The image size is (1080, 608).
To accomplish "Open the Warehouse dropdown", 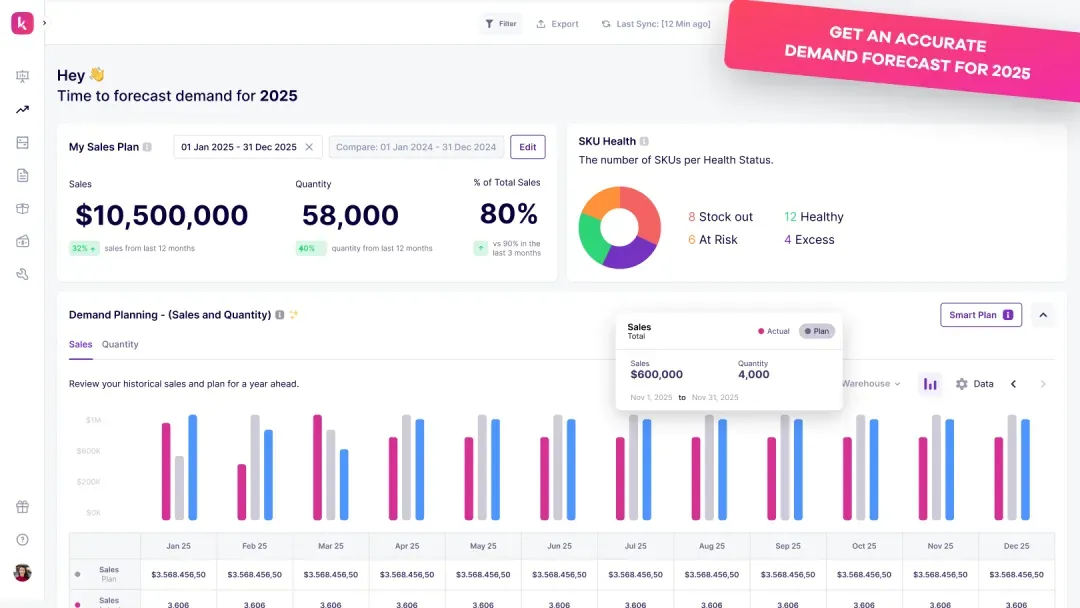I will pos(866,383).
